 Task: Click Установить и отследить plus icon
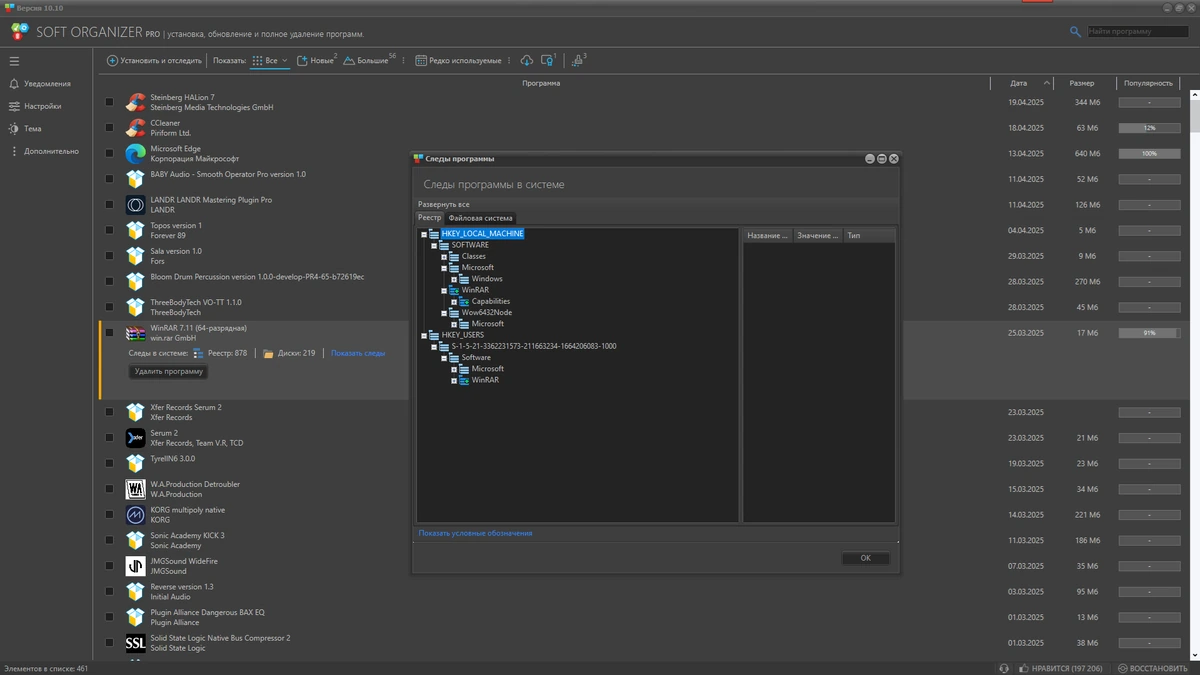(113, 61)
